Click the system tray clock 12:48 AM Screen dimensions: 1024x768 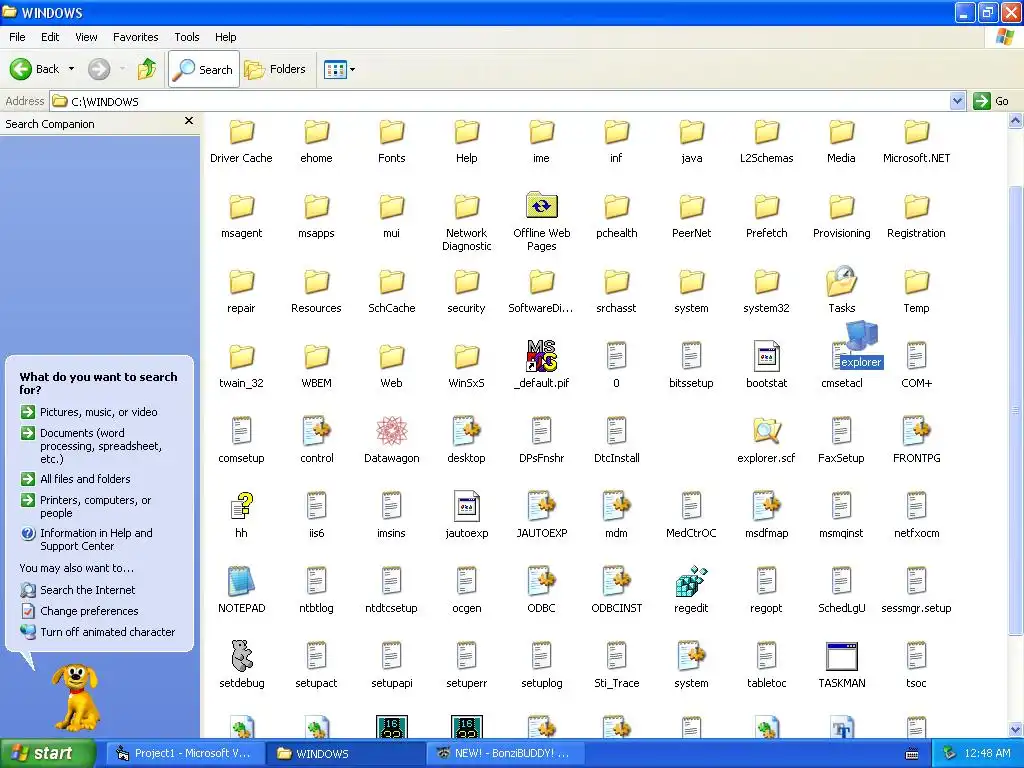[987, 753]
